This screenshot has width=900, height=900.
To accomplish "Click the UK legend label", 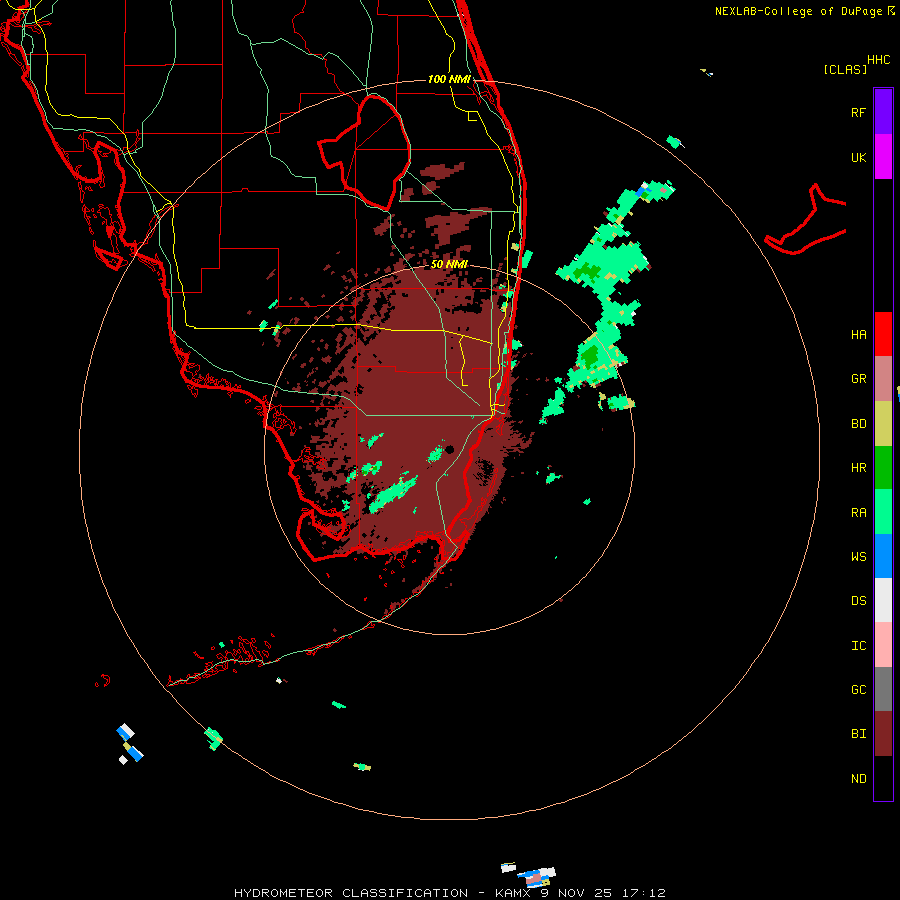I will pyautogui.click(x=858, y=157).
